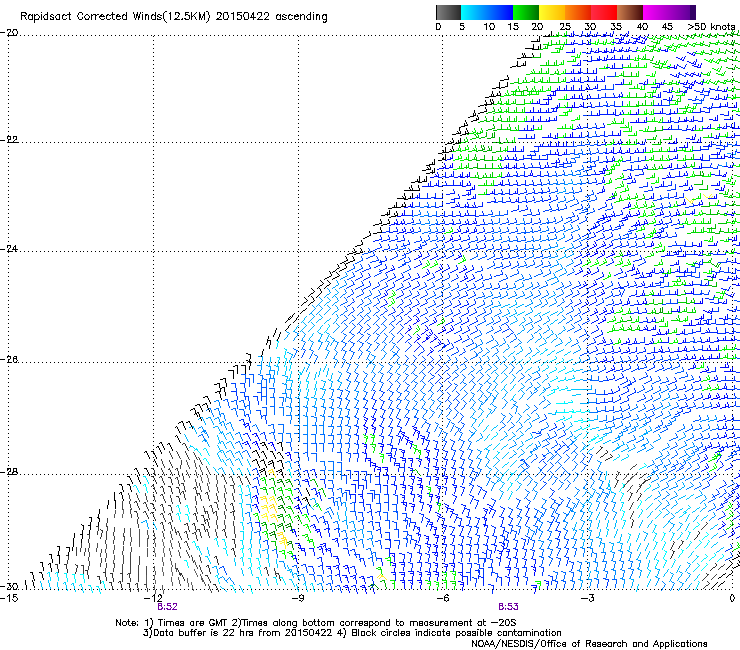
Task: Click the -26 latitude axis label
Action: click(x=9, y=360)
